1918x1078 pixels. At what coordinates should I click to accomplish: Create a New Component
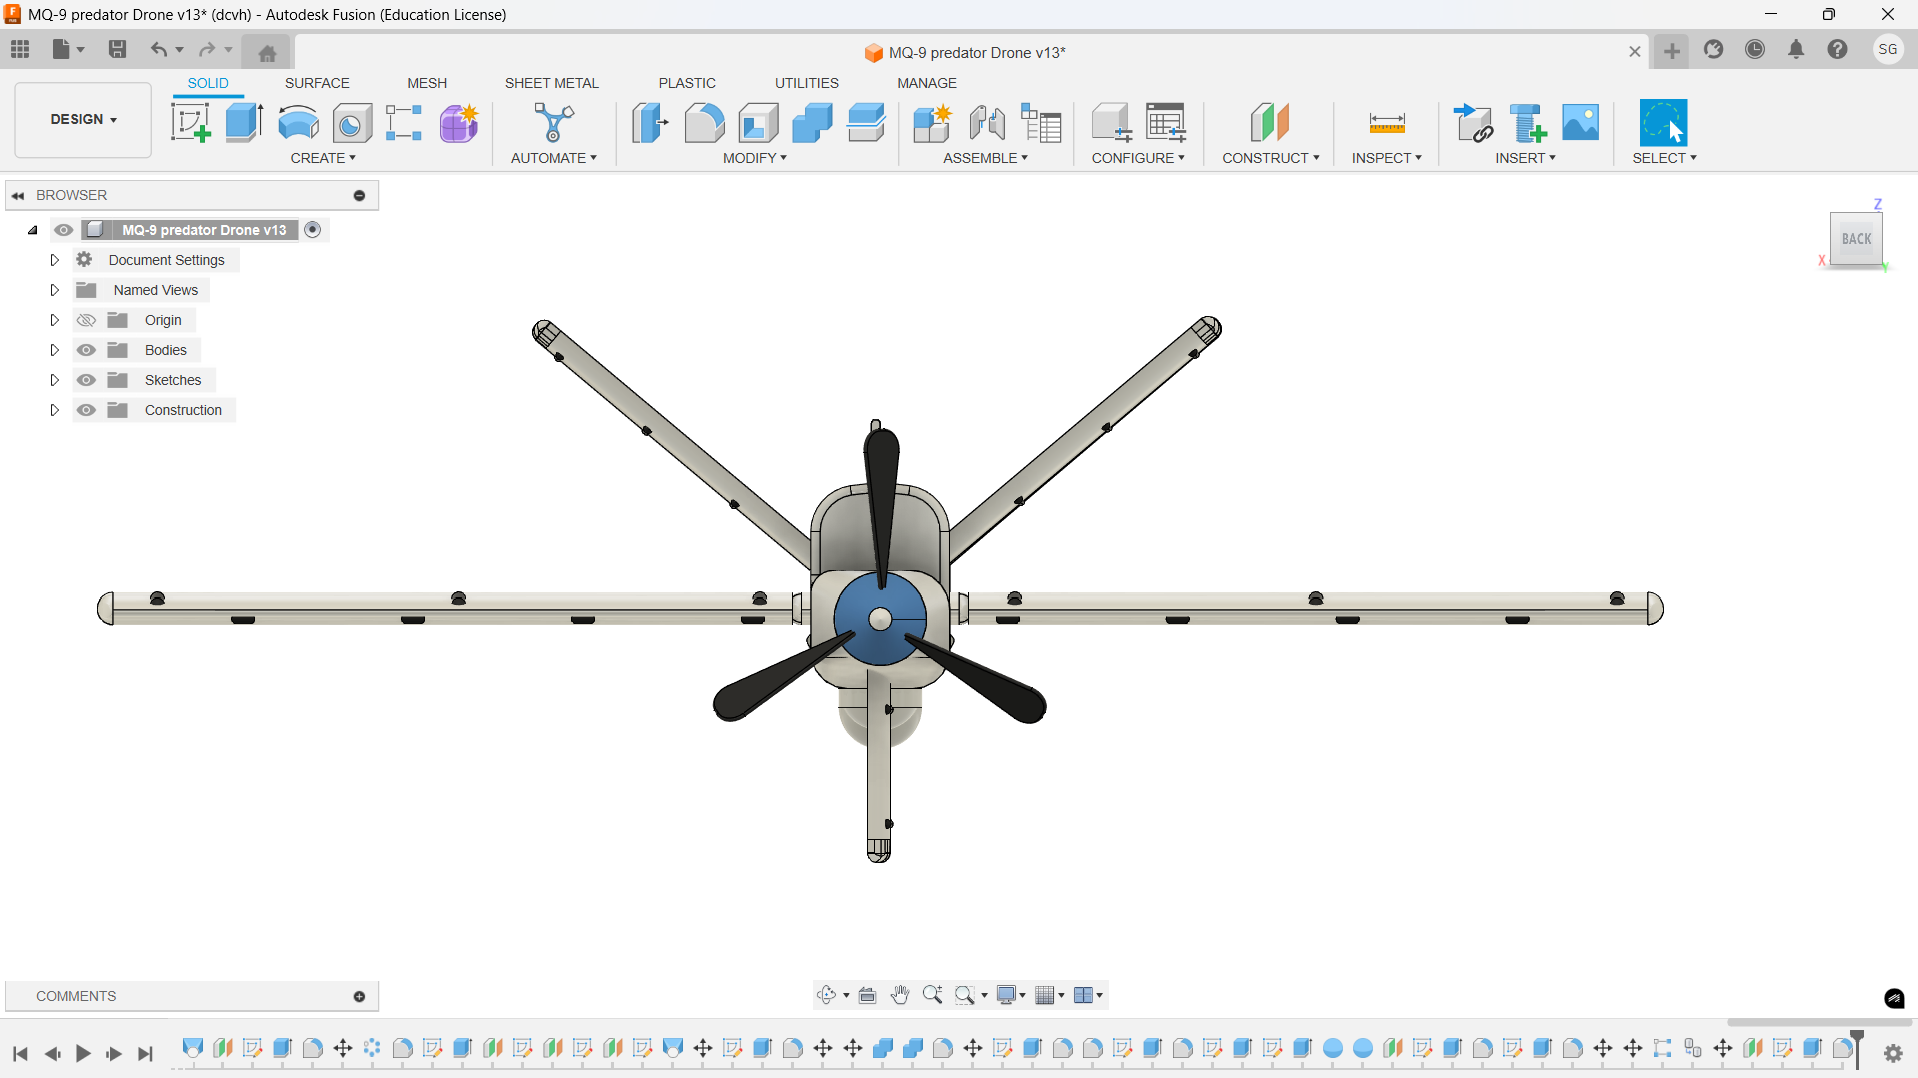(x=932, y=123)
